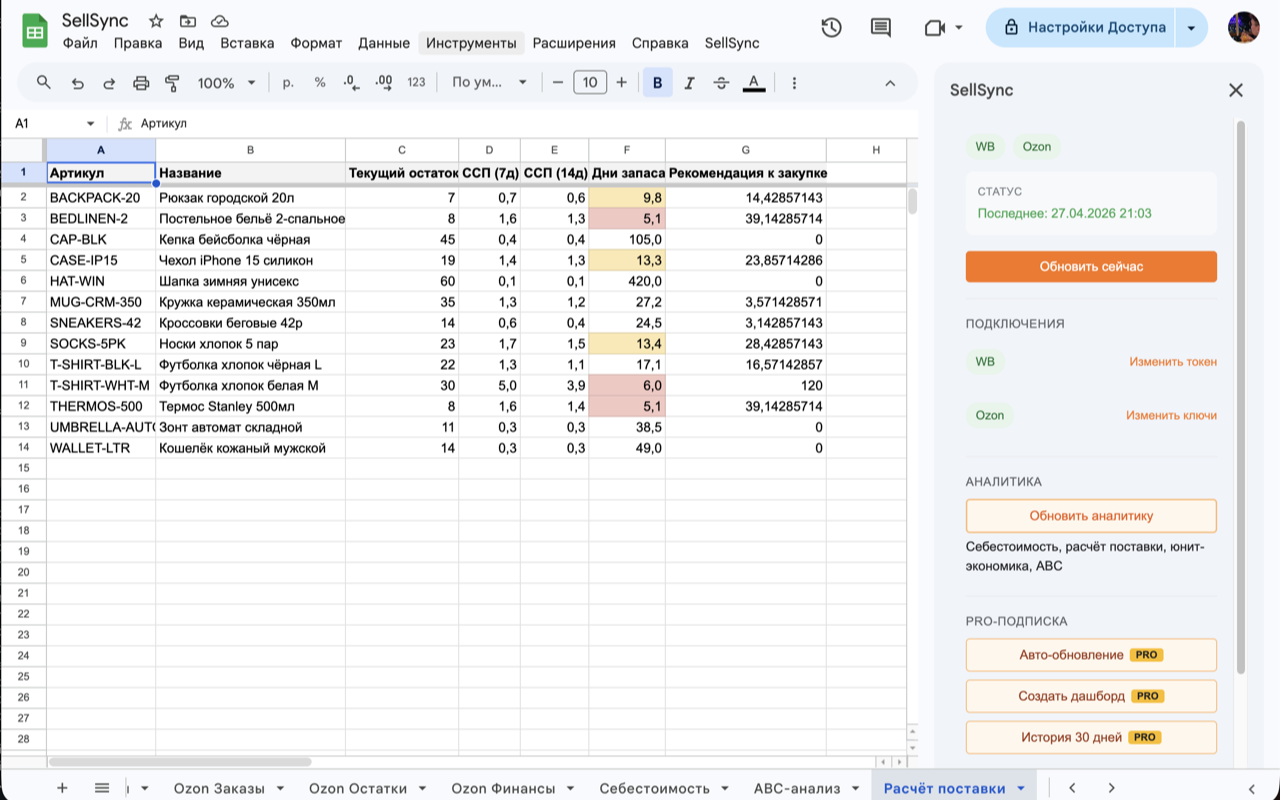
Task: Select the cell containing THERMOS-500
Action: [101, 407]
